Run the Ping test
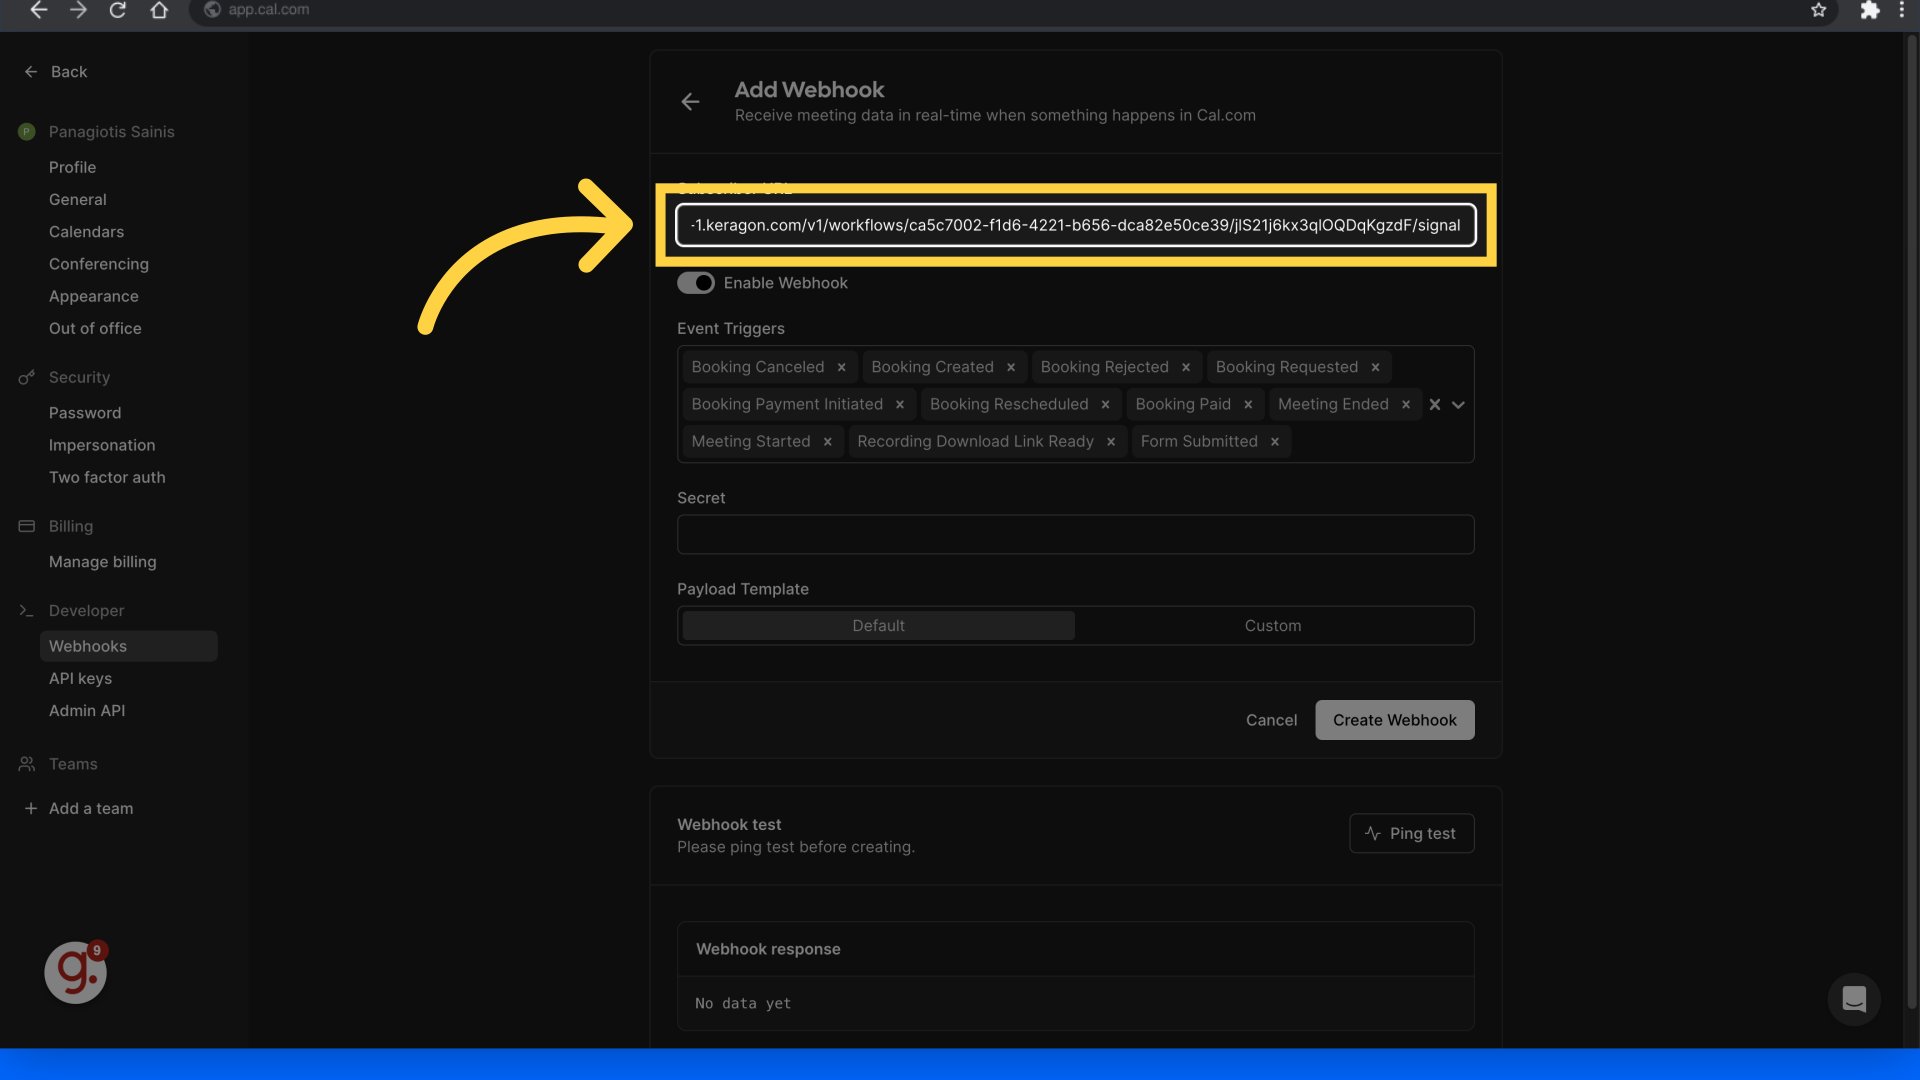1920x1080 pixels. (1411, 833)
